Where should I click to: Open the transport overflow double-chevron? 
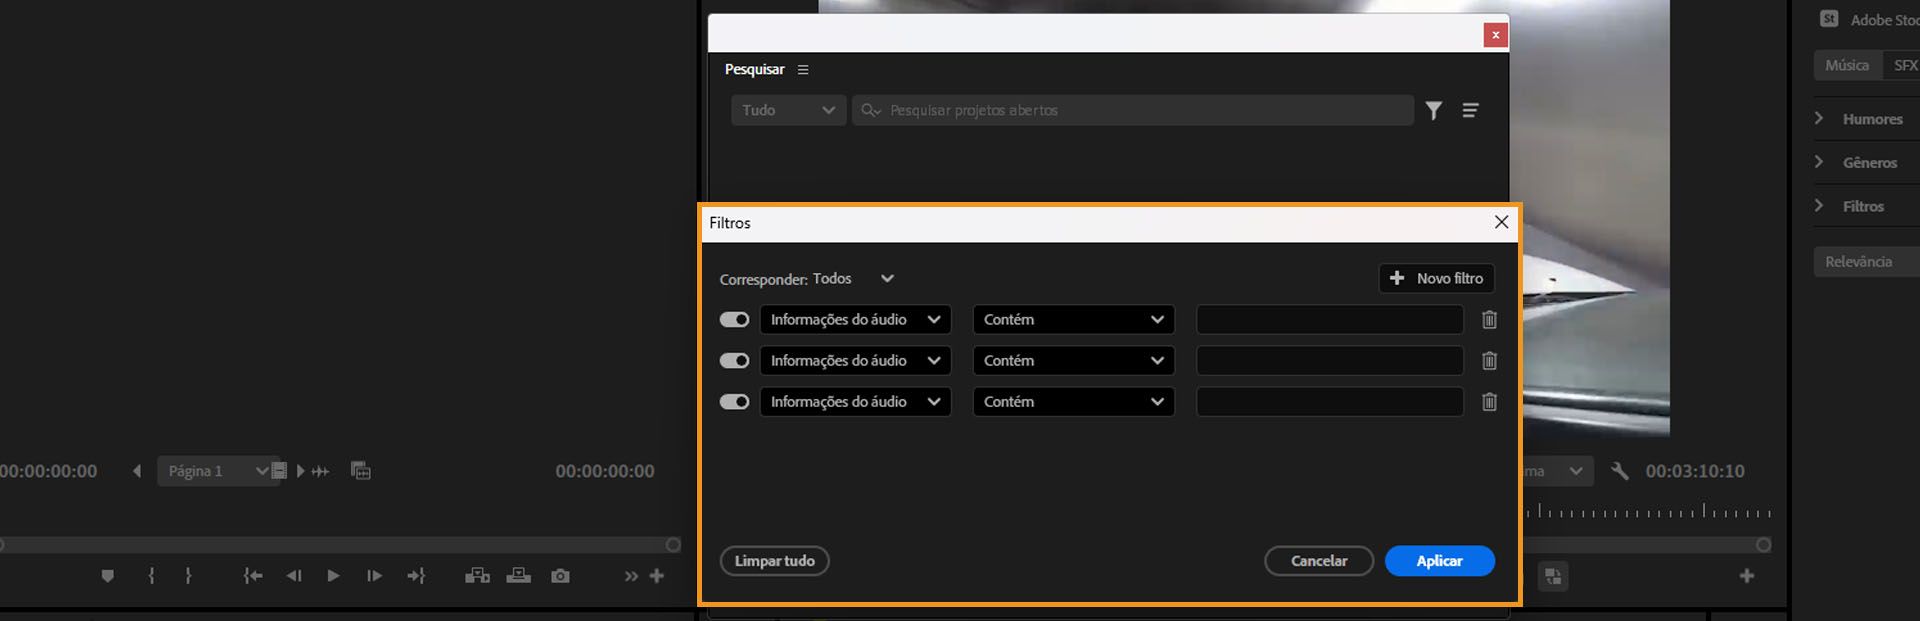click(x=631, y=576)
